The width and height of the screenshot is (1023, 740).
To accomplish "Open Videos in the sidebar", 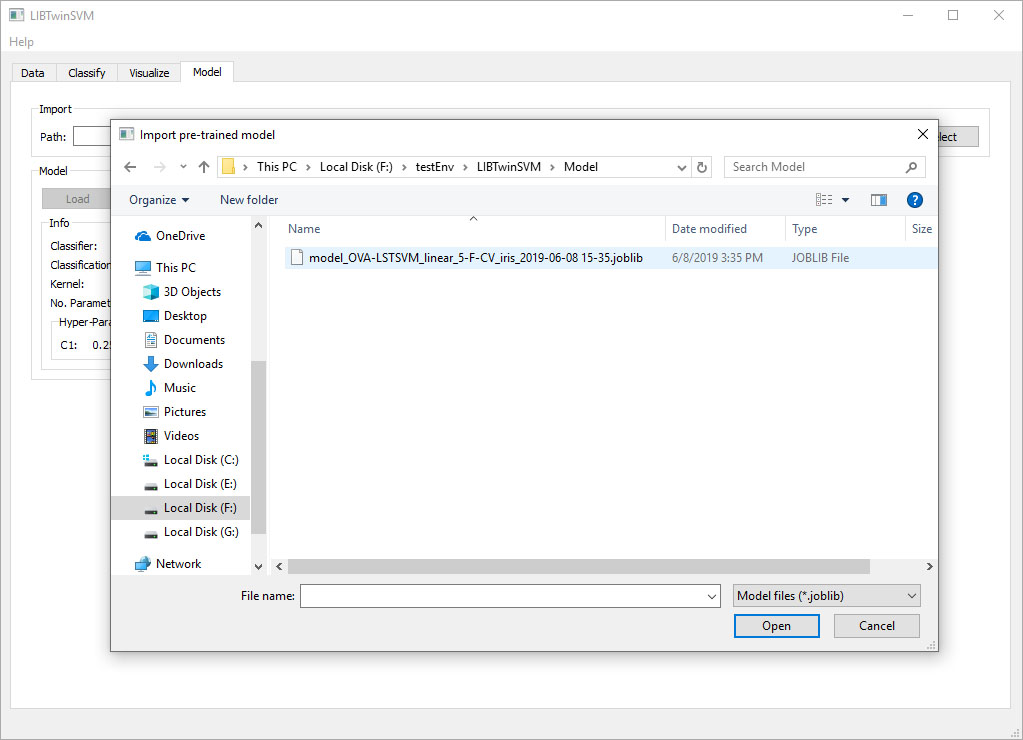I will click(x=171, y=436).
